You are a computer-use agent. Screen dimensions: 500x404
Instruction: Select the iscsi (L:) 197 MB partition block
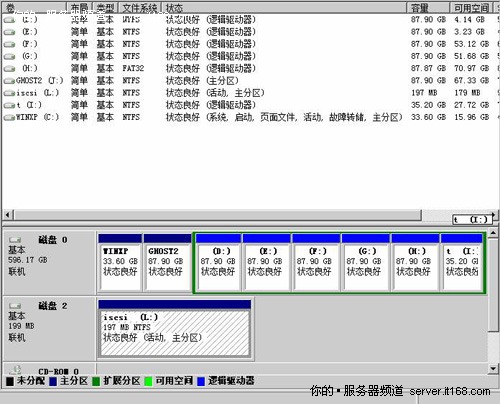point(175,329)
